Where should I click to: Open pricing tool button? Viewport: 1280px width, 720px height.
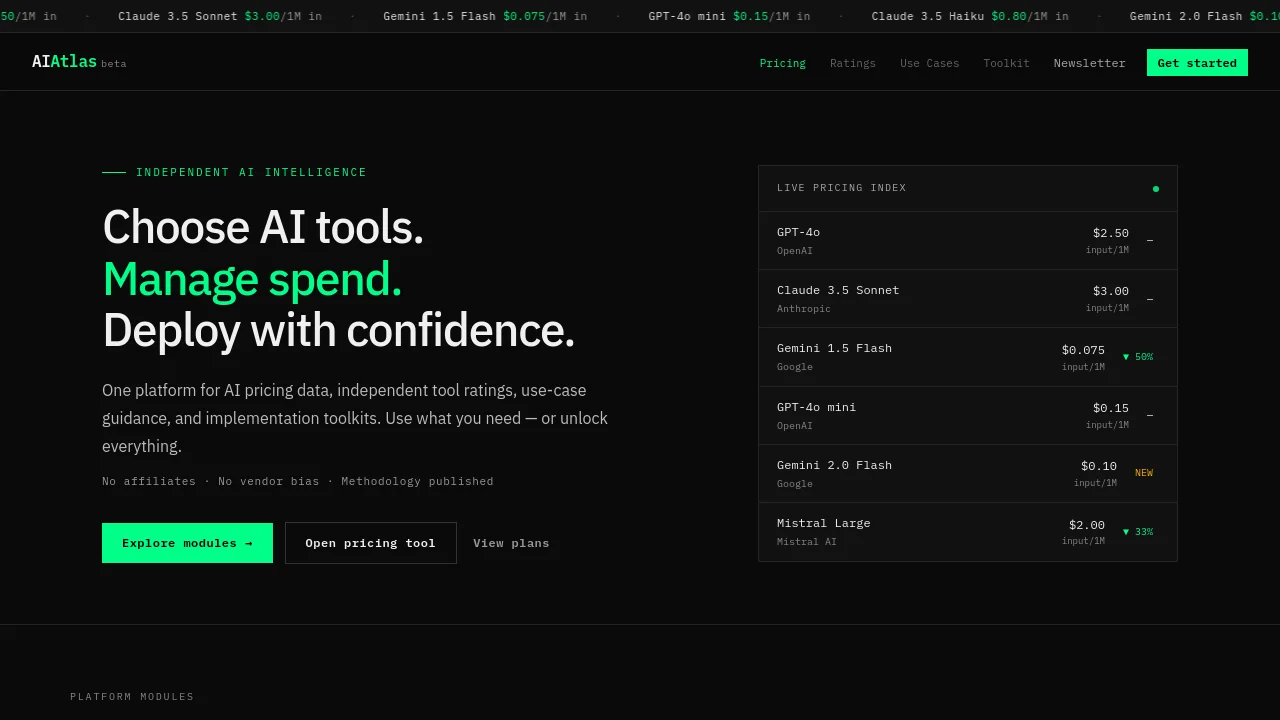click(370, 543)
